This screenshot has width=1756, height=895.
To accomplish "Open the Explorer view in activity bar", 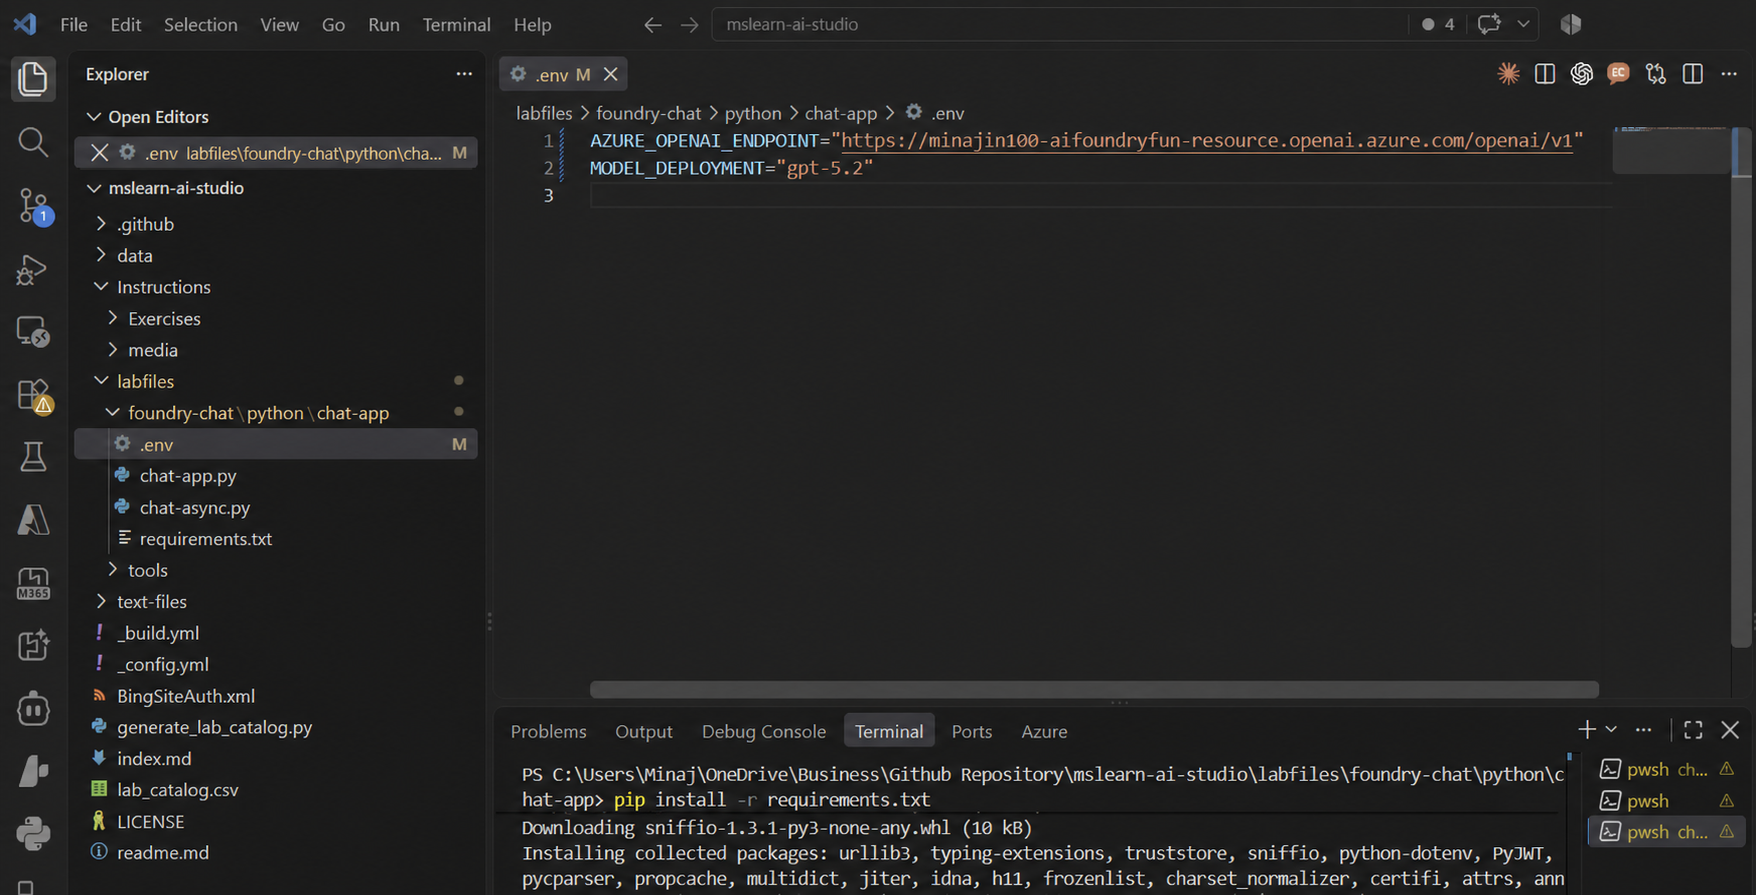I will coord(33,79).
